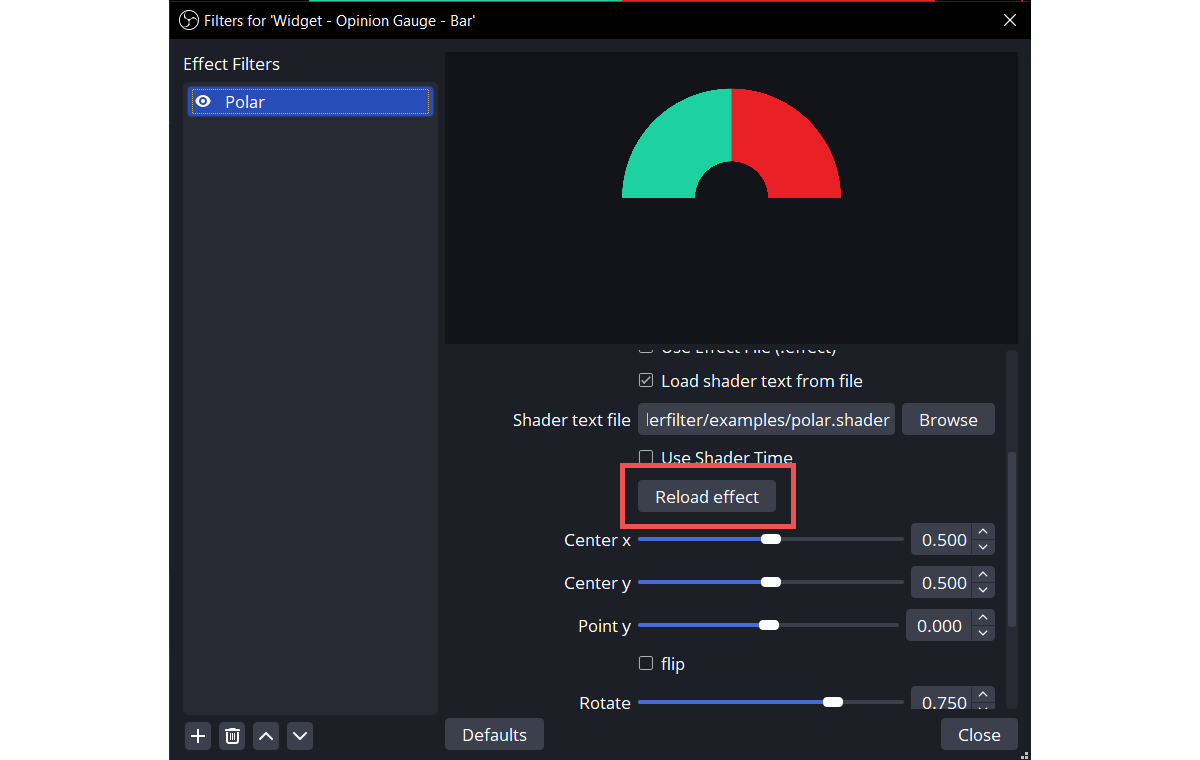Click the OBS logo in the title bar
Screen dimensions: 1200x760
188,19
